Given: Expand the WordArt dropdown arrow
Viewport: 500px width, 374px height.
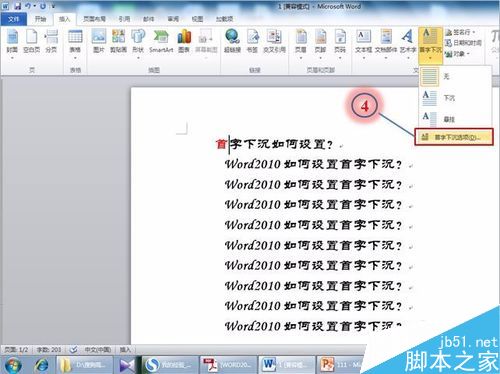Looking at the screenshot, I should 407,58.
